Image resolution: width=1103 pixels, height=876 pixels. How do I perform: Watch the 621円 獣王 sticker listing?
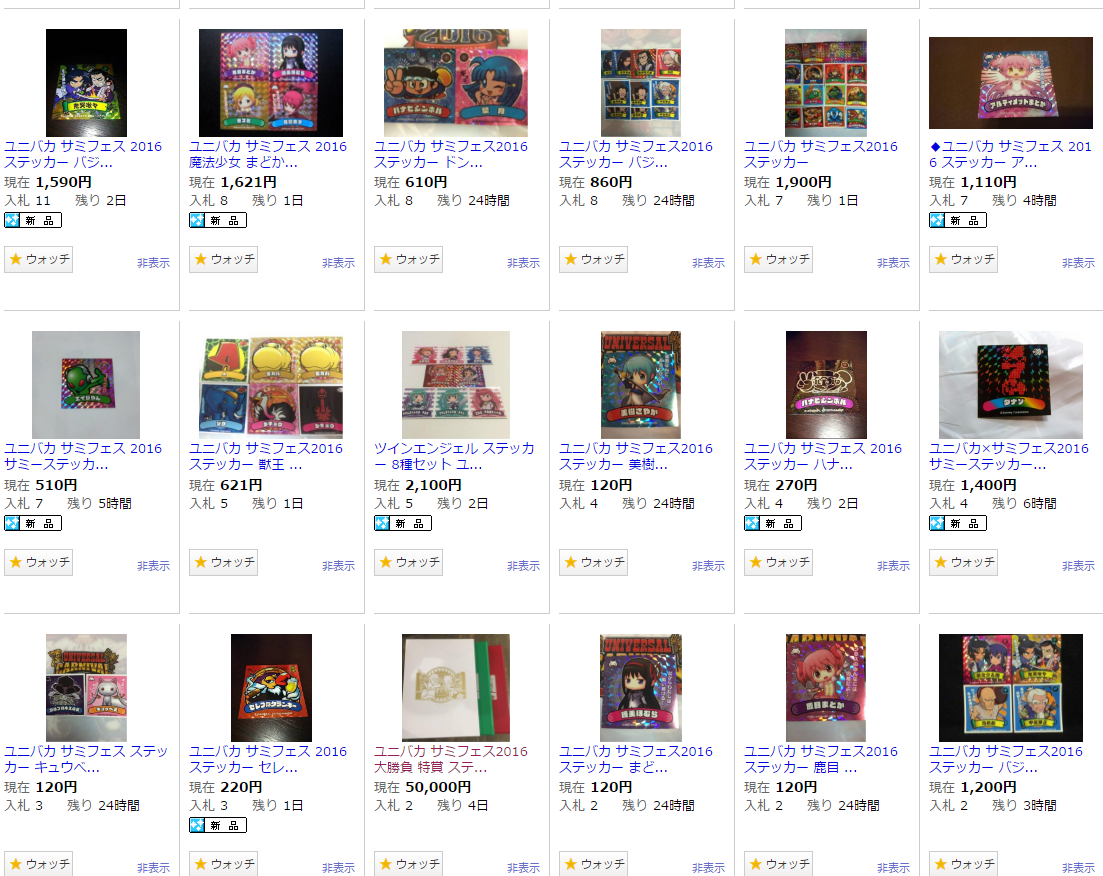(x=224, y=562)
